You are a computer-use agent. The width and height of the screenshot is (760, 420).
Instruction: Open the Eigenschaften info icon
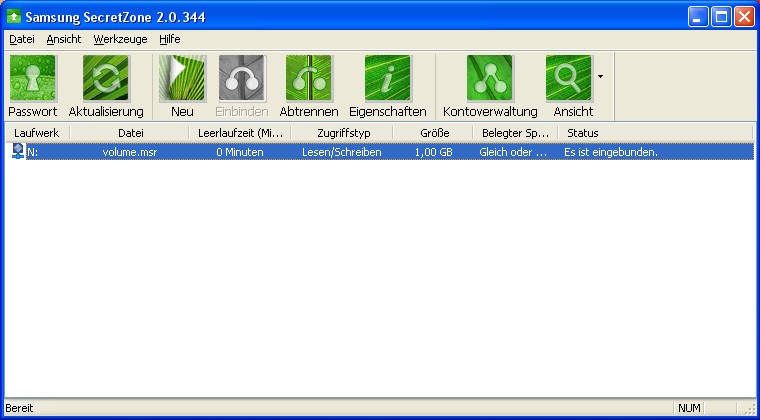point(388,78)
